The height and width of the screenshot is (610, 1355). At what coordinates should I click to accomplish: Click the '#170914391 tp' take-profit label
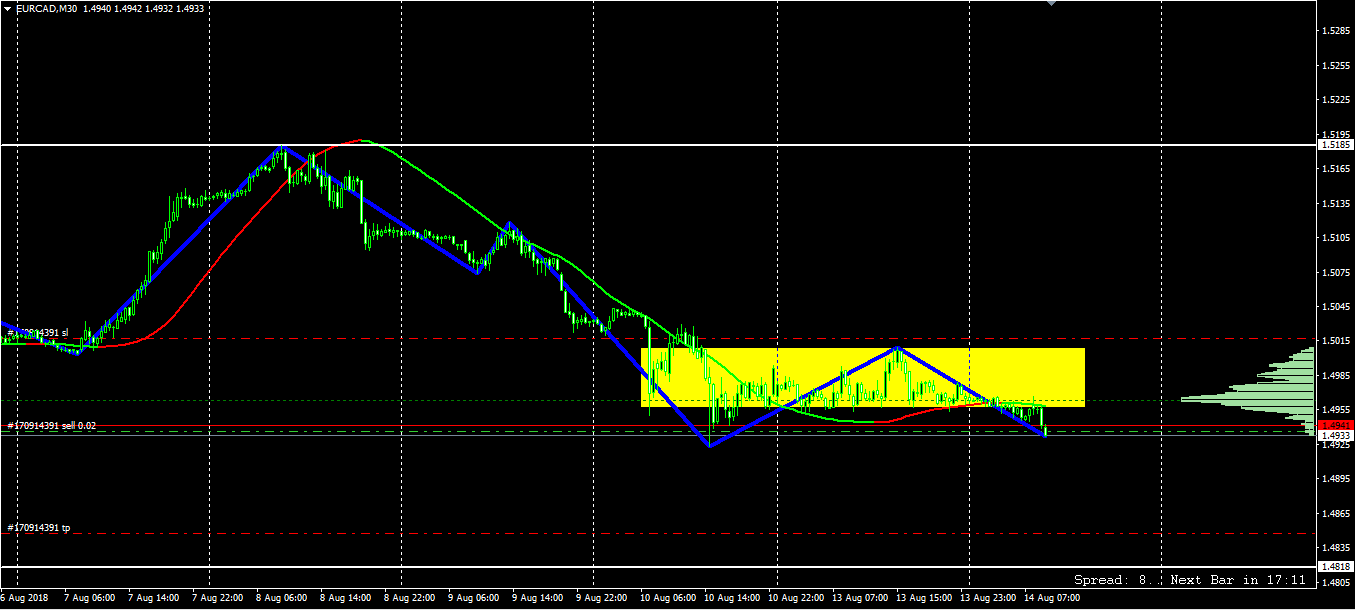point(39,527)
